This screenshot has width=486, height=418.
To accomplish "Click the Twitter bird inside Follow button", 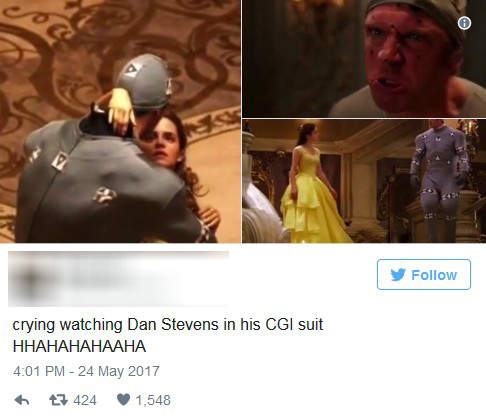I will (398, 275).
